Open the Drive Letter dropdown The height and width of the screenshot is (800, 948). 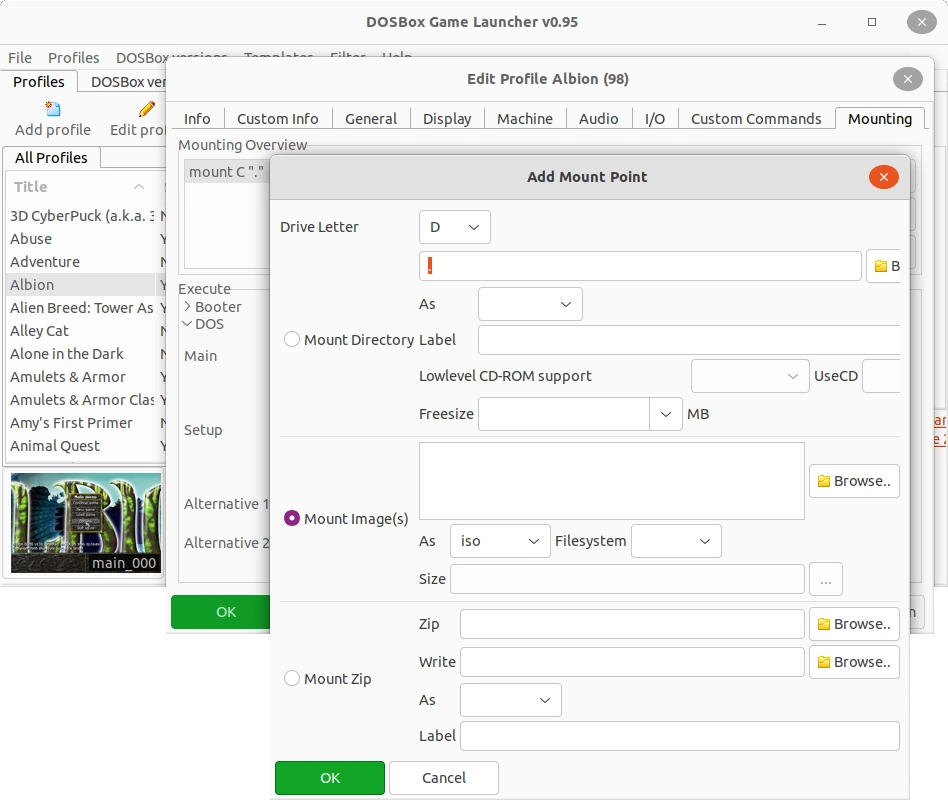pyautogui.click(x=454, y=227)
